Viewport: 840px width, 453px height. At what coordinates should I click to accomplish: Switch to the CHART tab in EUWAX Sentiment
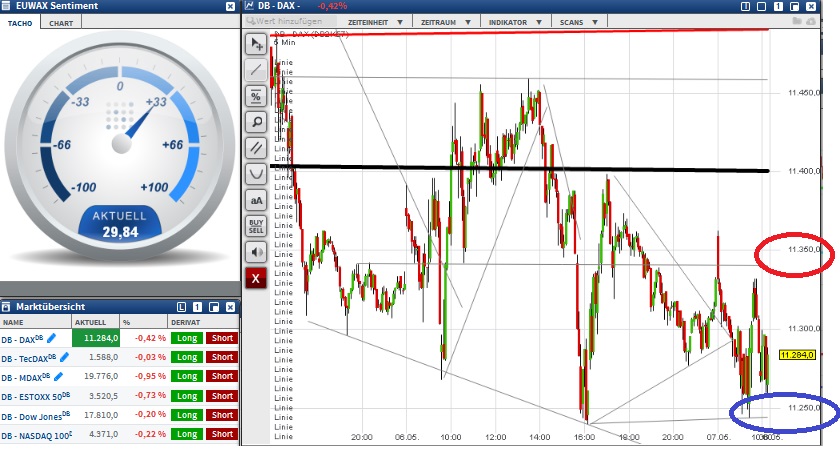61,24
